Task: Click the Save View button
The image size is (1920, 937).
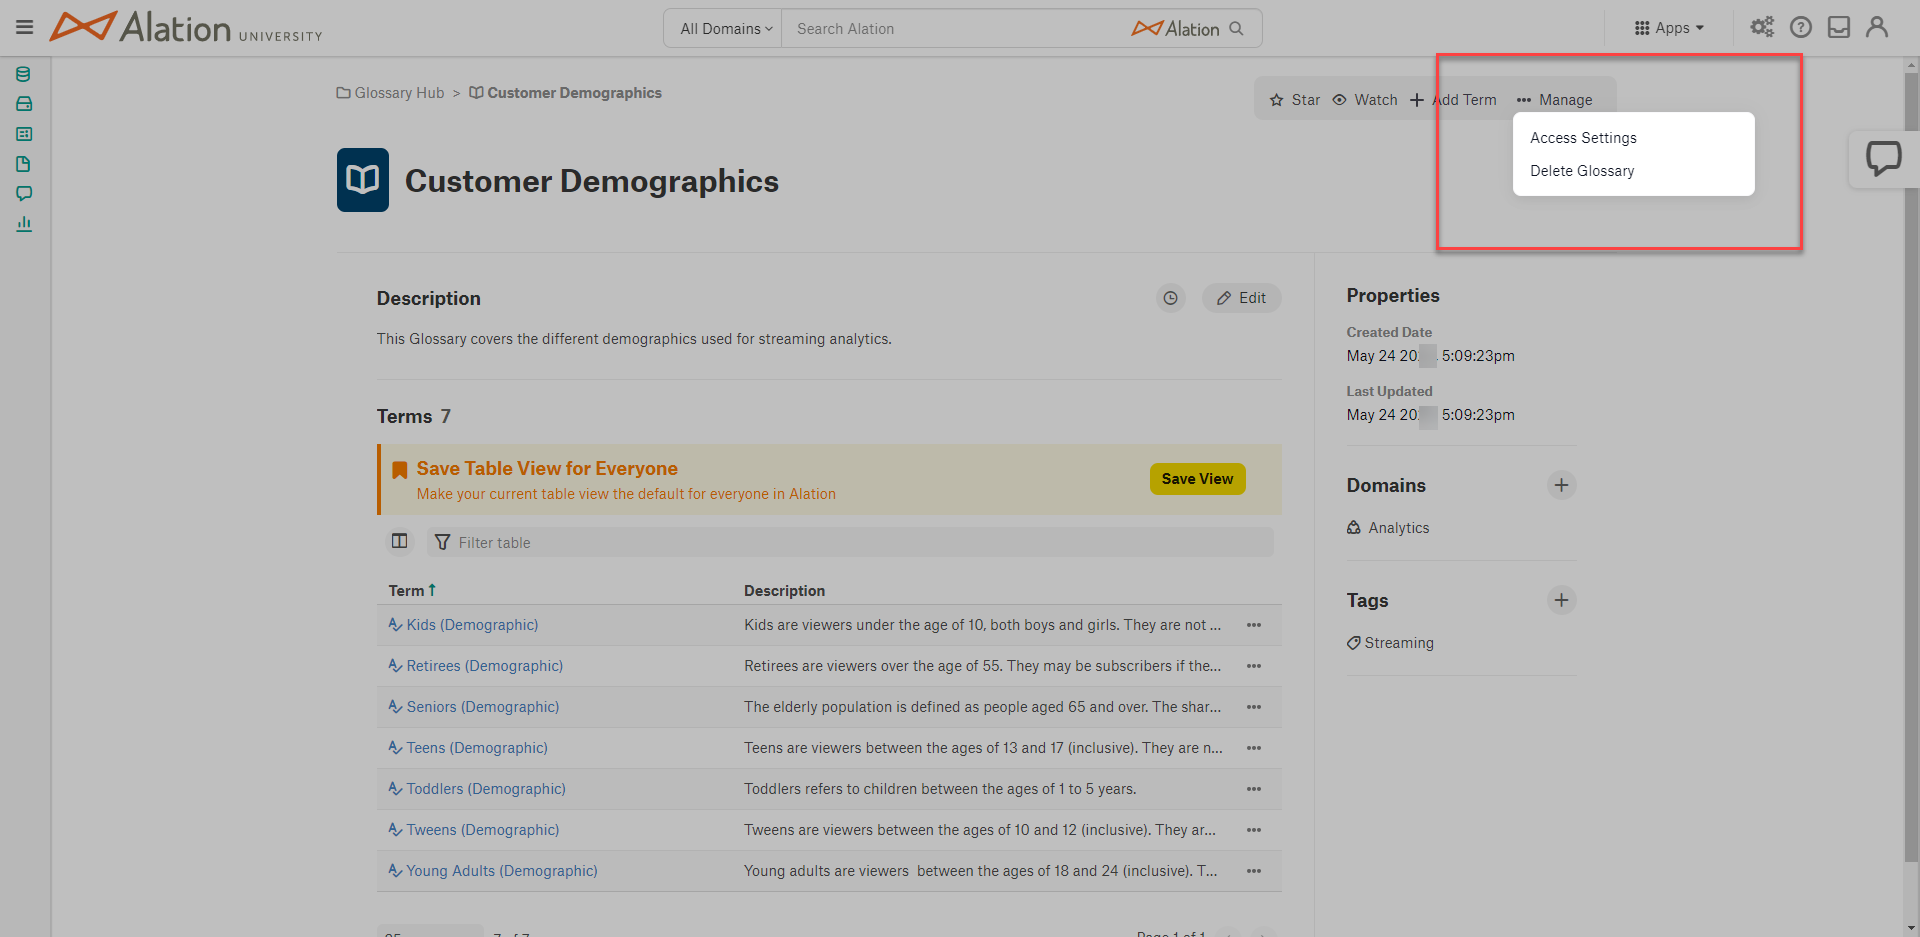Action: (1197, 479)
